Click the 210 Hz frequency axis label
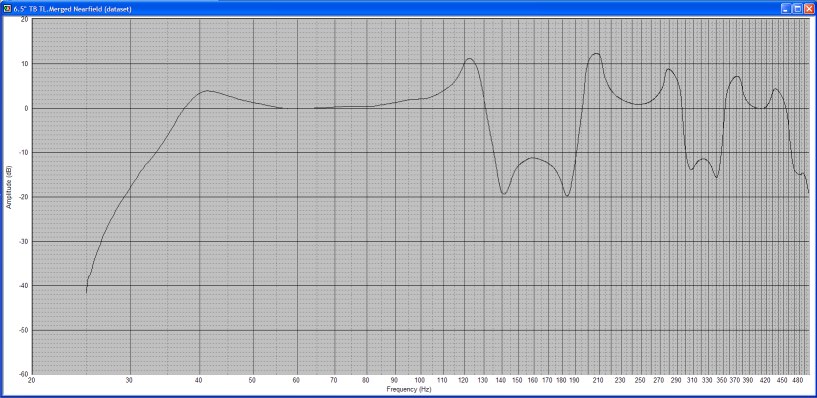 598,380
